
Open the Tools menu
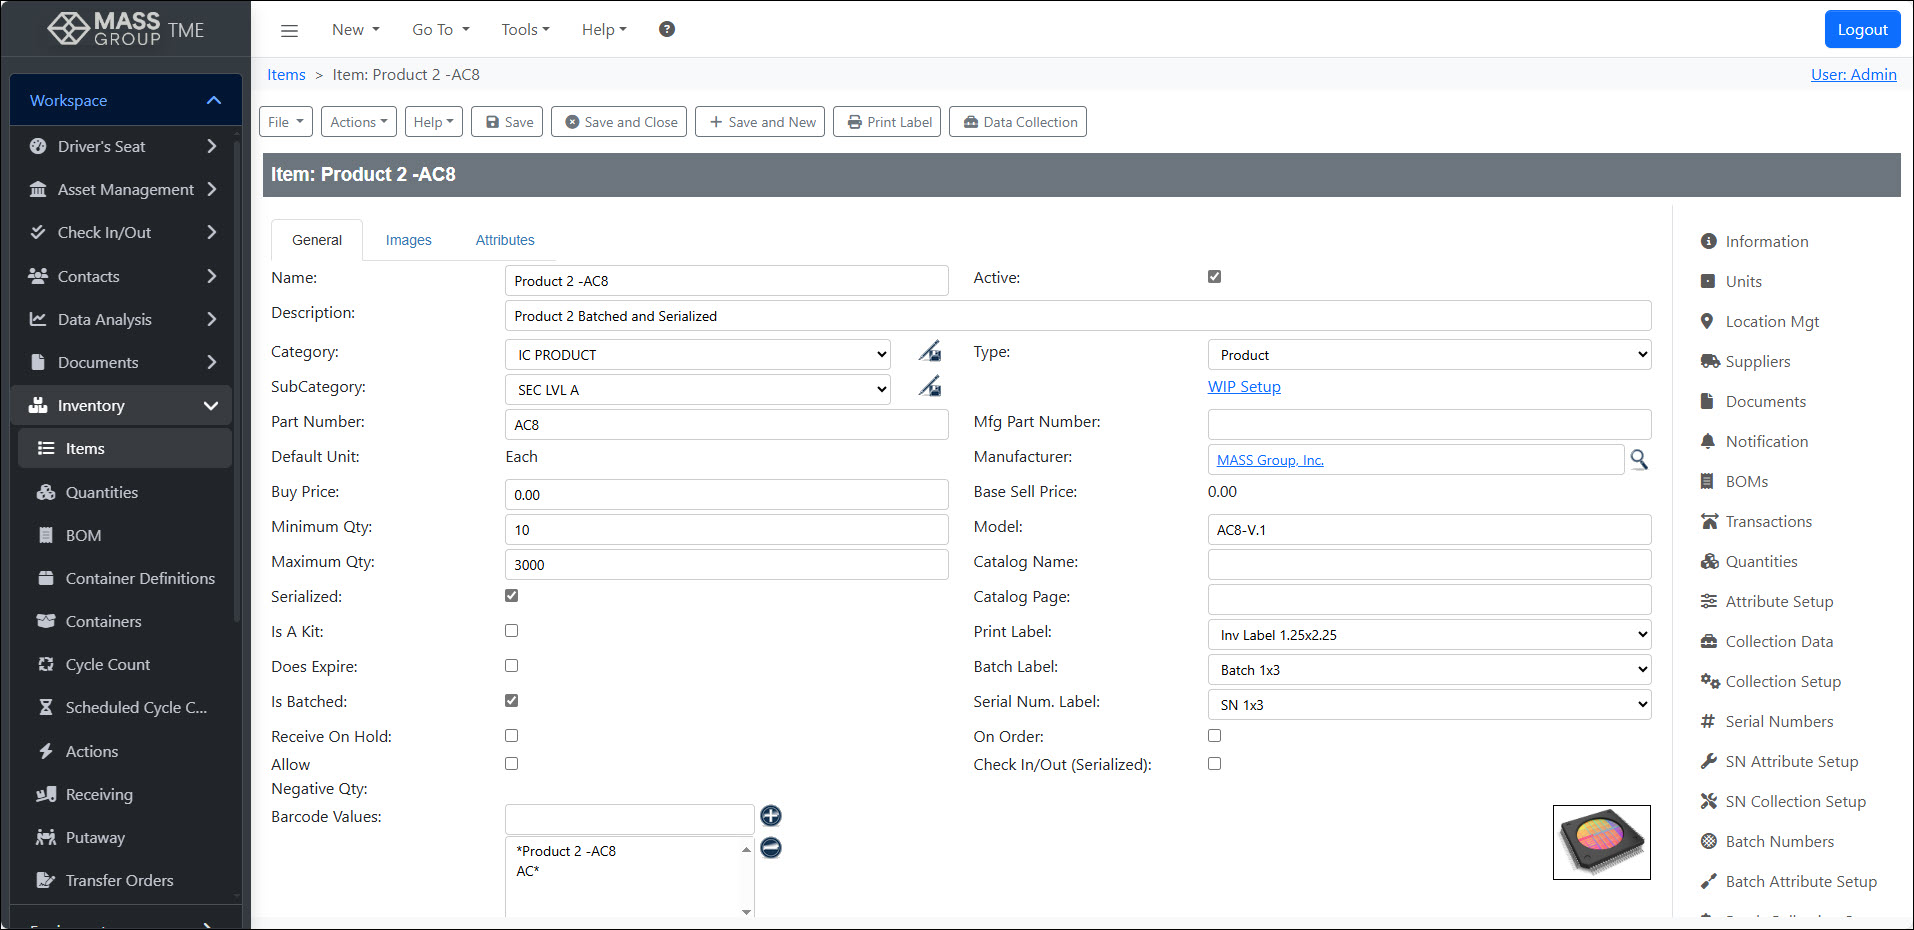(524, 29)
